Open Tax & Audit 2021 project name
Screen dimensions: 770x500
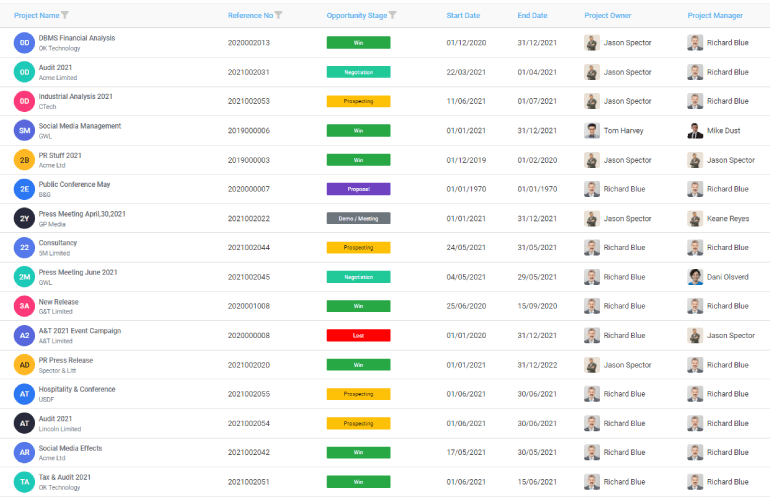tap(65, 477)
